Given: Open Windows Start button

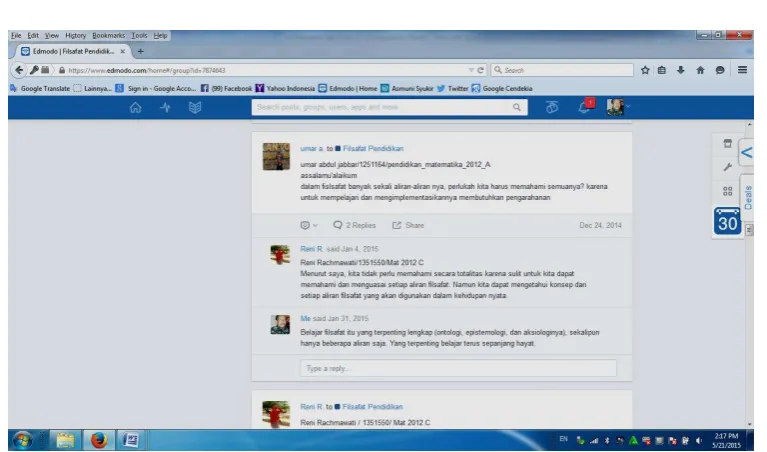Looking at the screenshot, I should tap(22, 440).
